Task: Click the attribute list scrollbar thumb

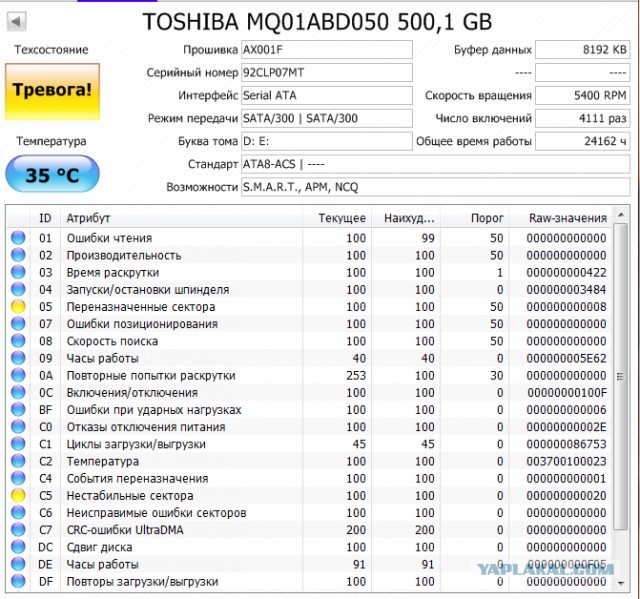Action: tap(621, 376)
